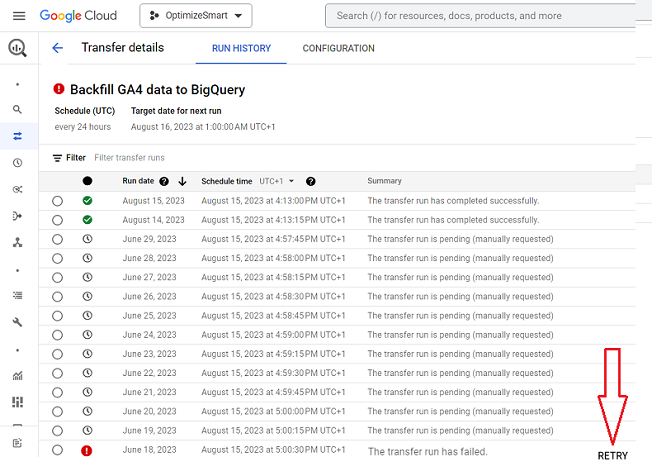Click the 'Backfill GA4 data to BigQuery' title
Viewport: 652px width, 476px height.
(x=158, y=89)
